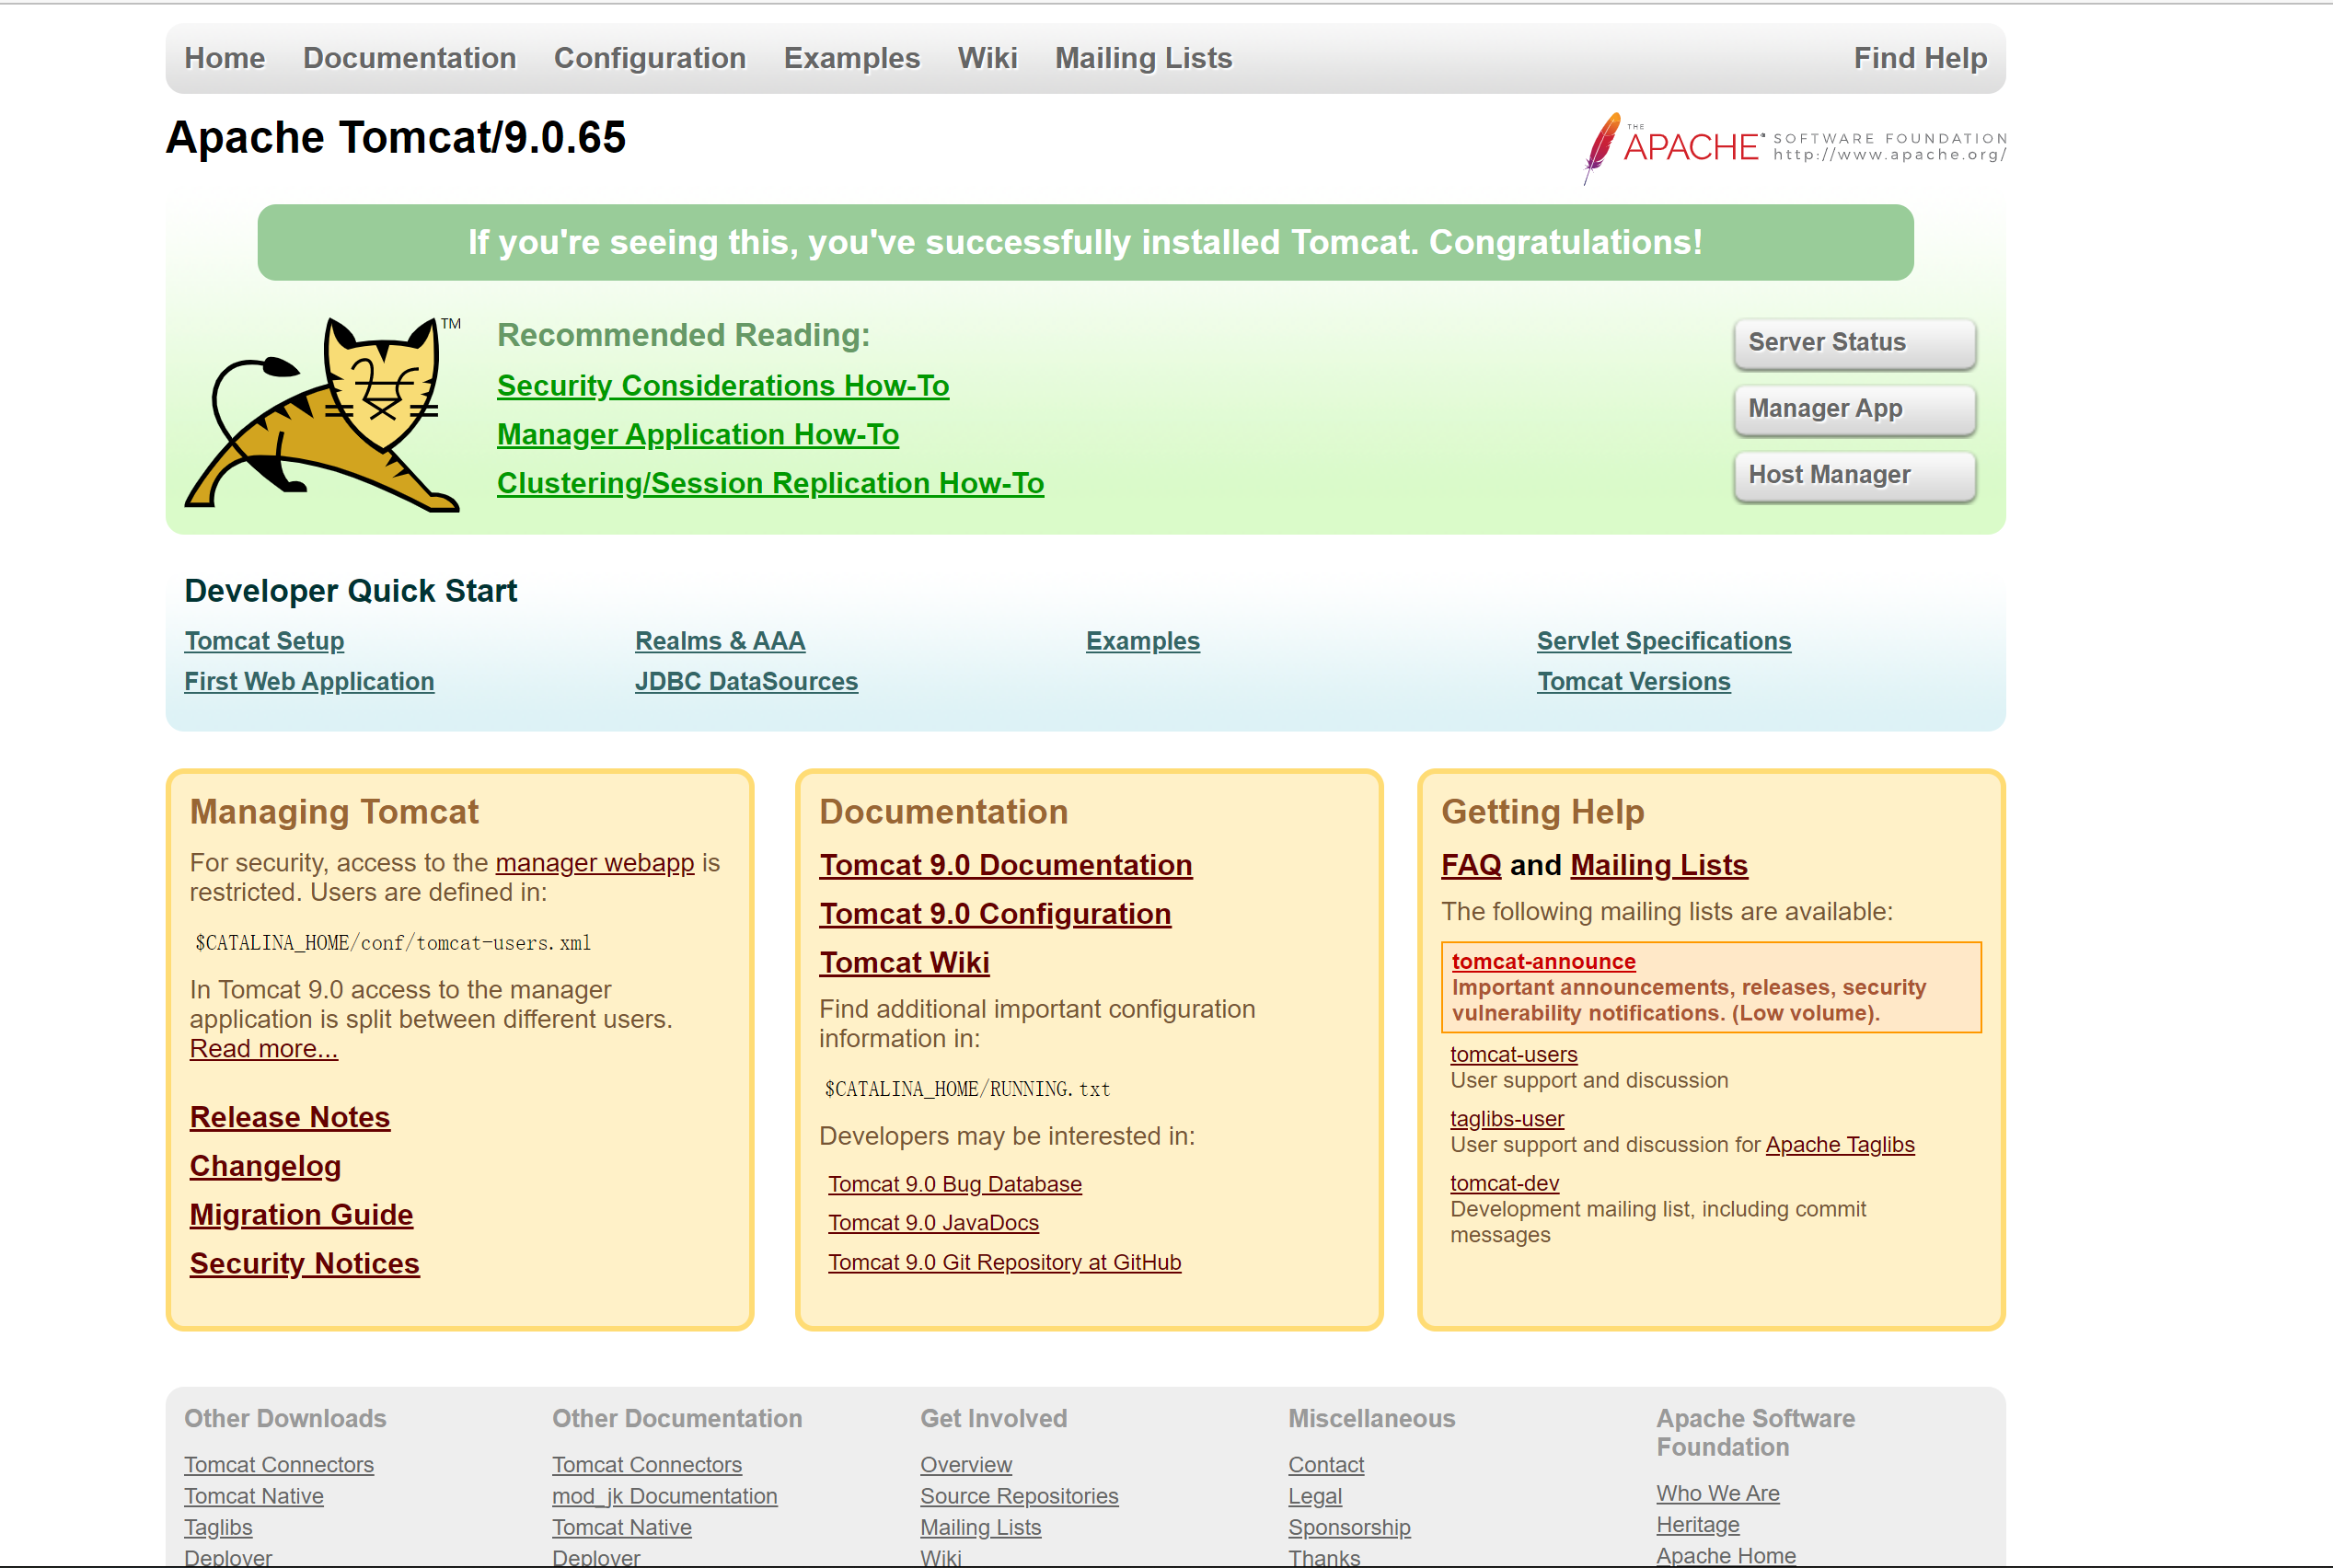Open the tomcat-announce mailing list link
The height and width of the screenshot is (1568, 2333).
click(1544, 961)
